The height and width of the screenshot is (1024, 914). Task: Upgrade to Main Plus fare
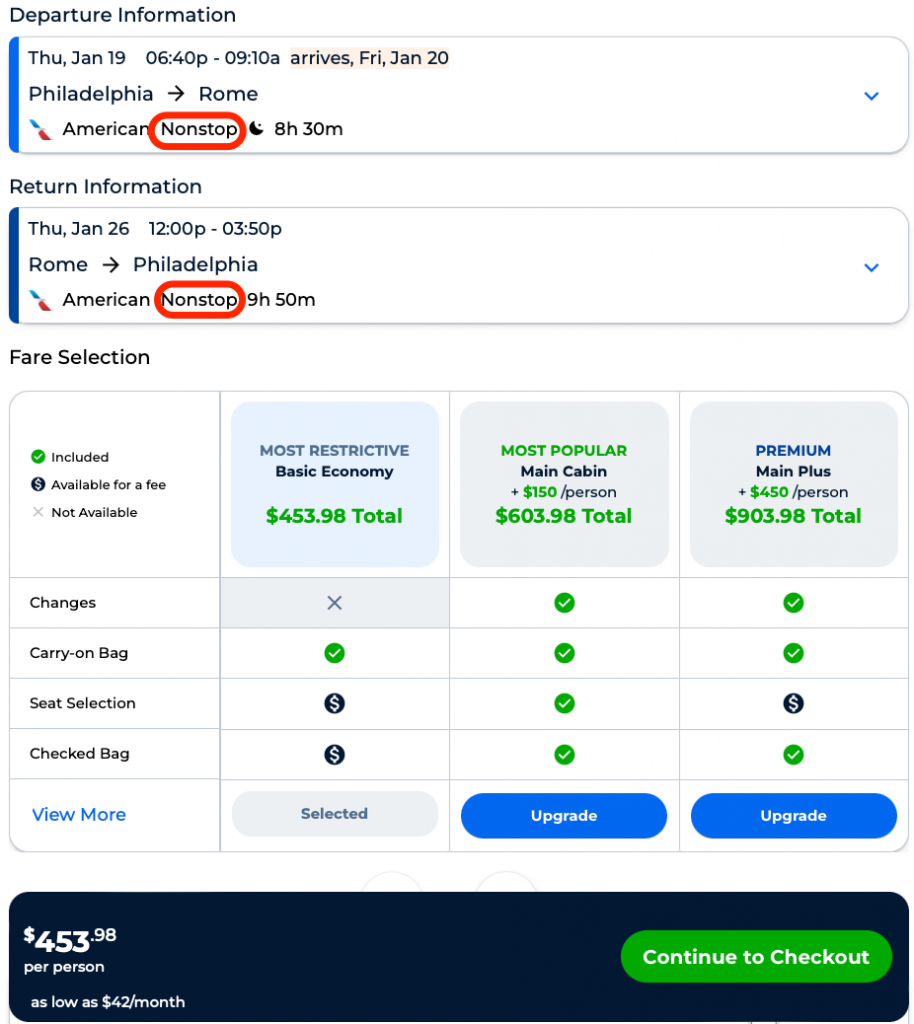[793, 816]
